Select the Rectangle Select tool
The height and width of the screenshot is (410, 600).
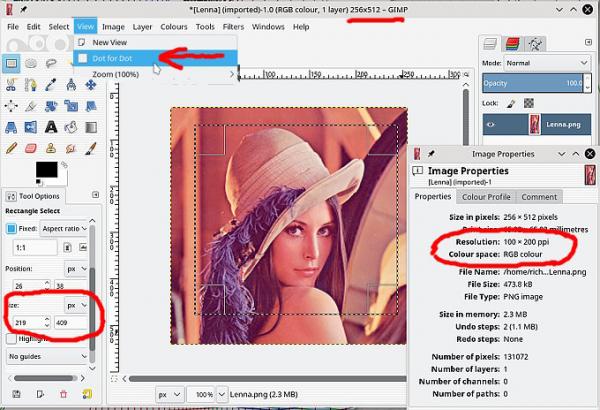click(11, 63)
